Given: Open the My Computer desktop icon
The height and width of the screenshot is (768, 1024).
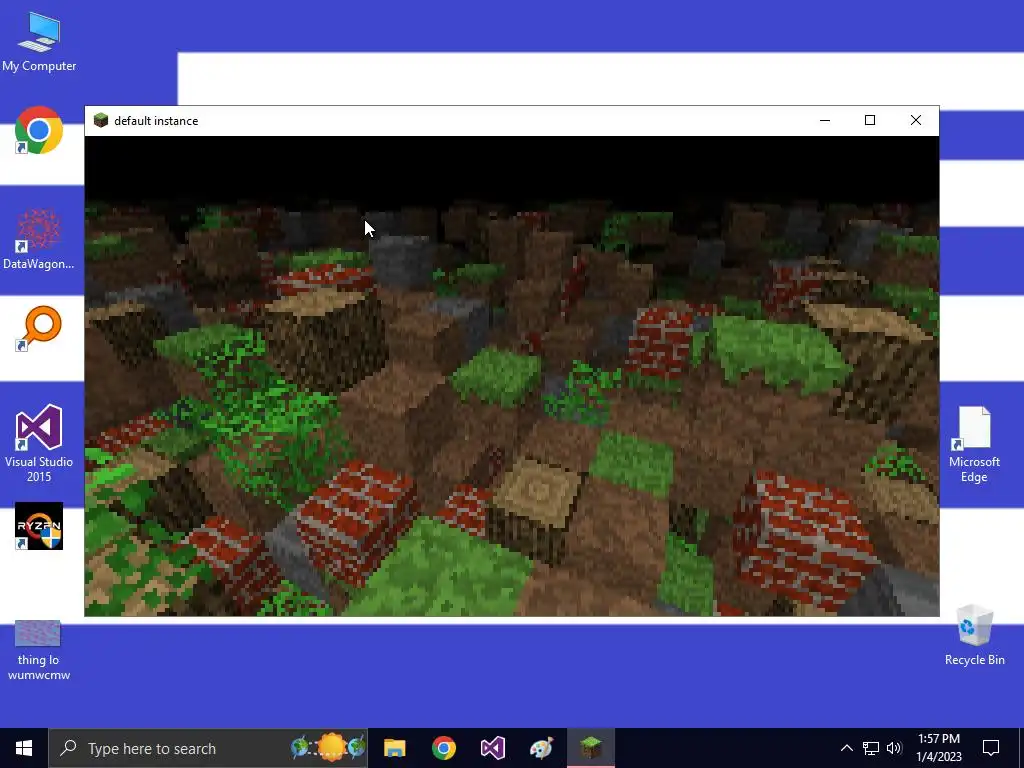Looking at the screenshot, I should click(39, 41).
